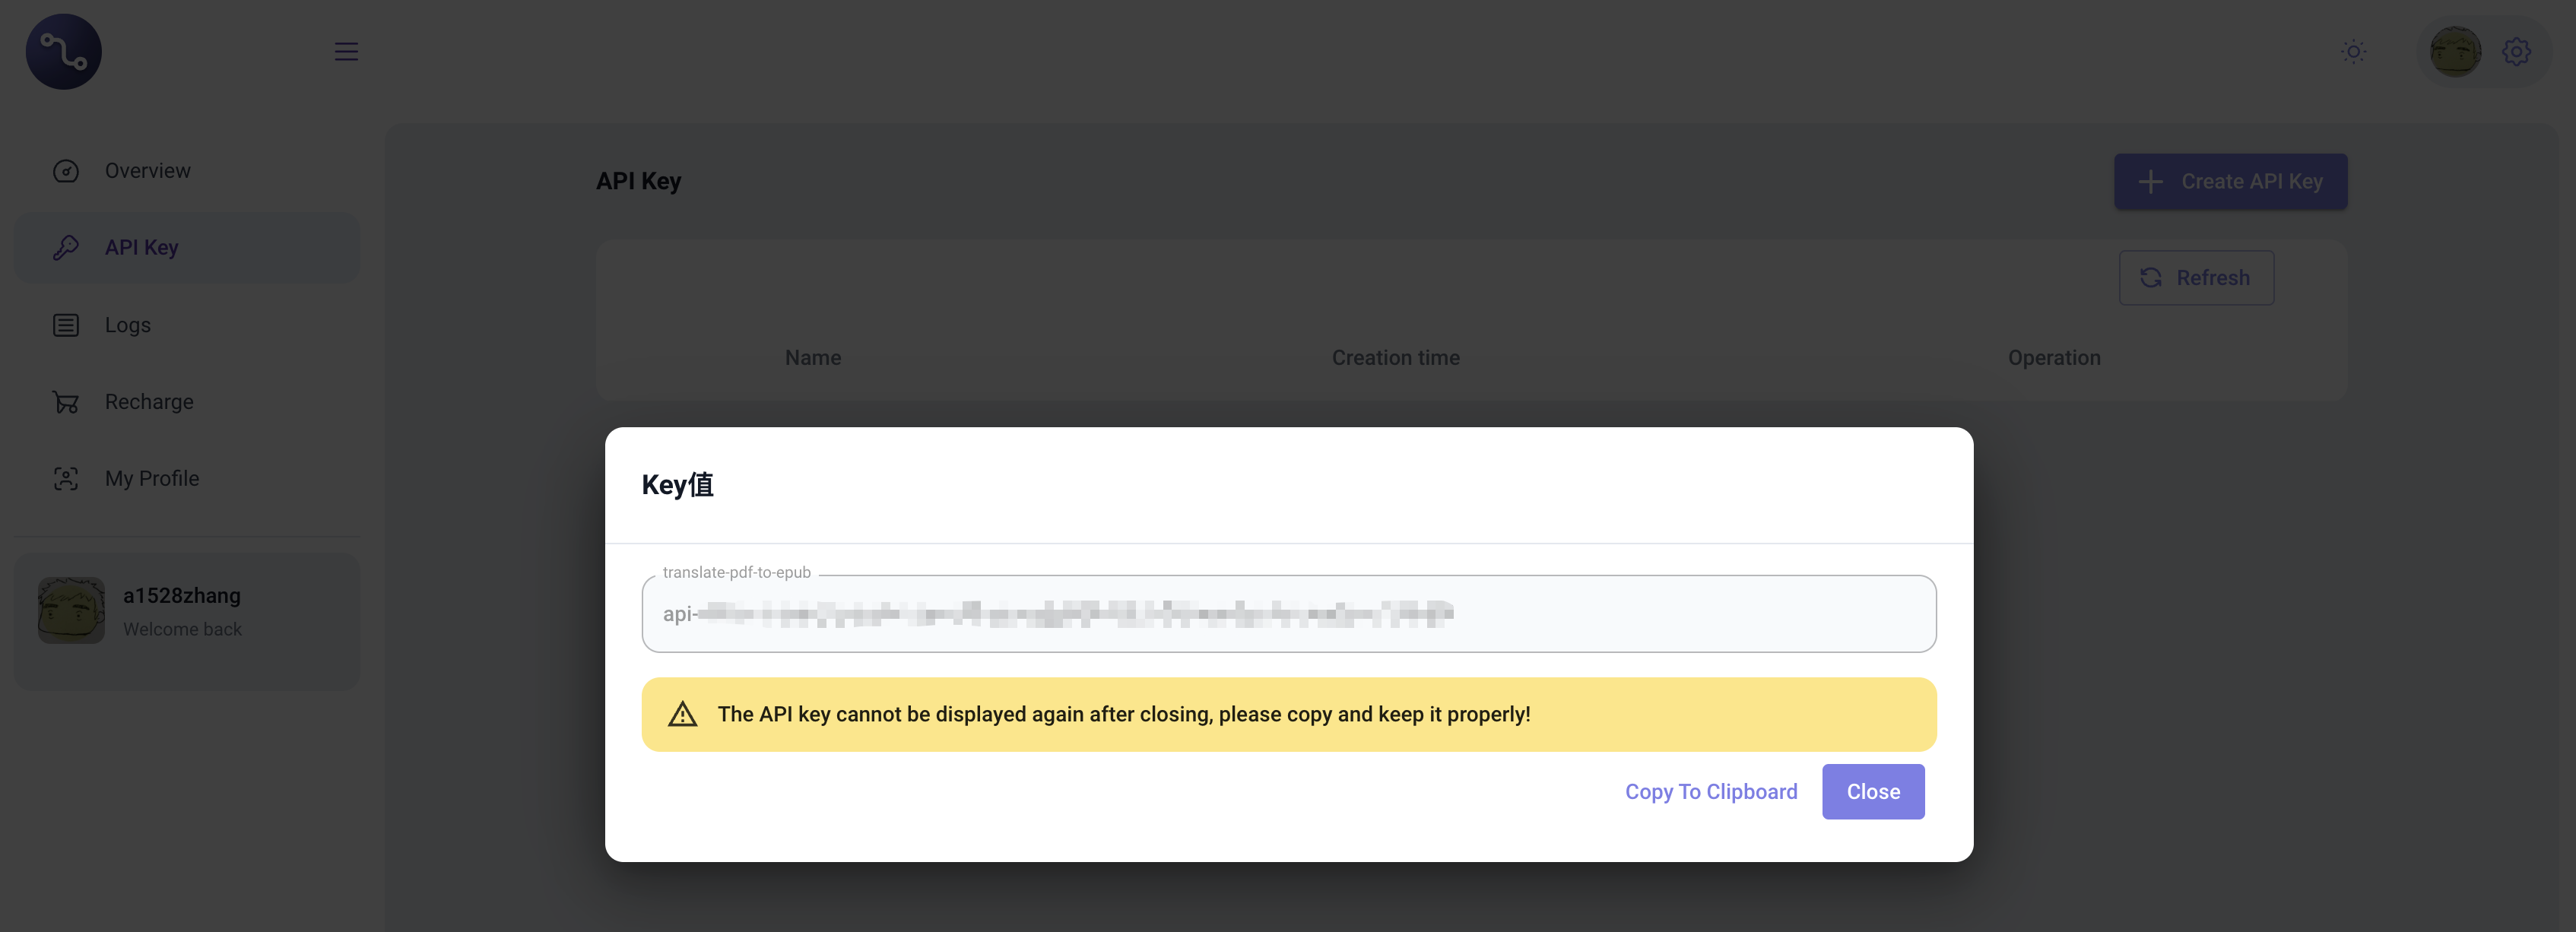Refresh the API key list
The width and height of the screenshot is (2576, 932).
pos(2196,278)
